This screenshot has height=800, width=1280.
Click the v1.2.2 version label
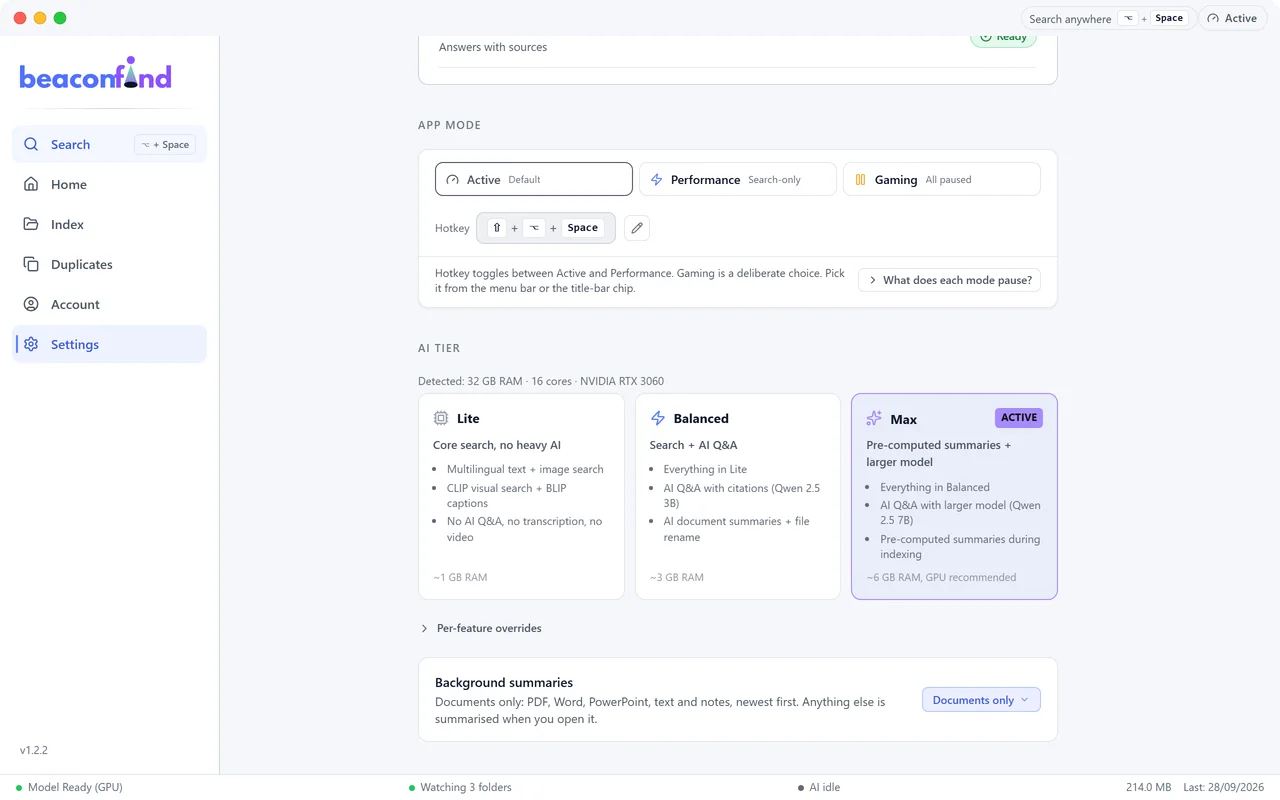tap(34, 750)
